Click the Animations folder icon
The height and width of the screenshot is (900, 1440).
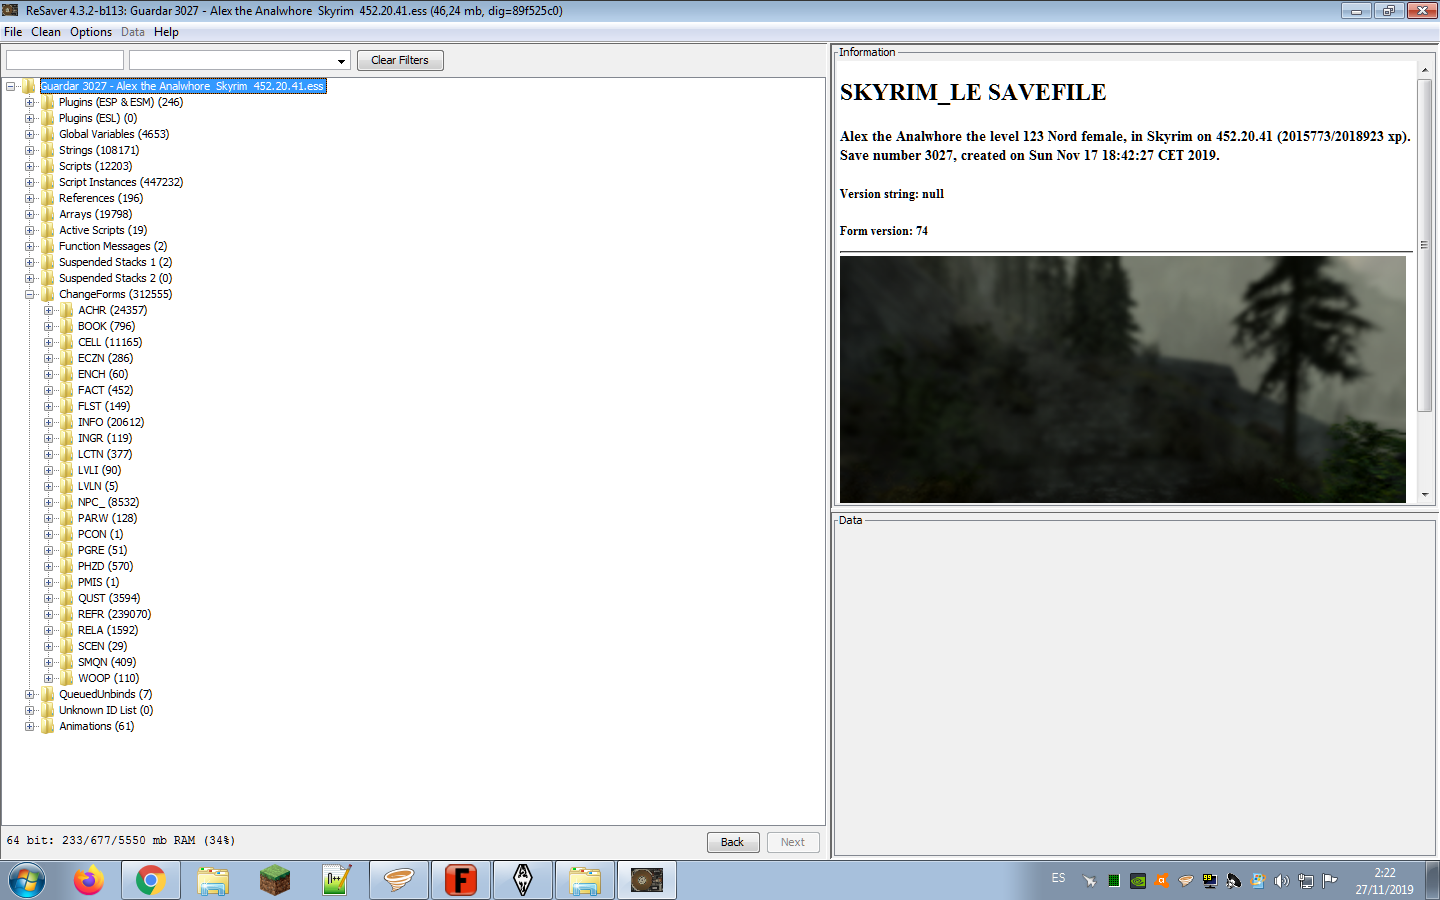click(47, 726)
